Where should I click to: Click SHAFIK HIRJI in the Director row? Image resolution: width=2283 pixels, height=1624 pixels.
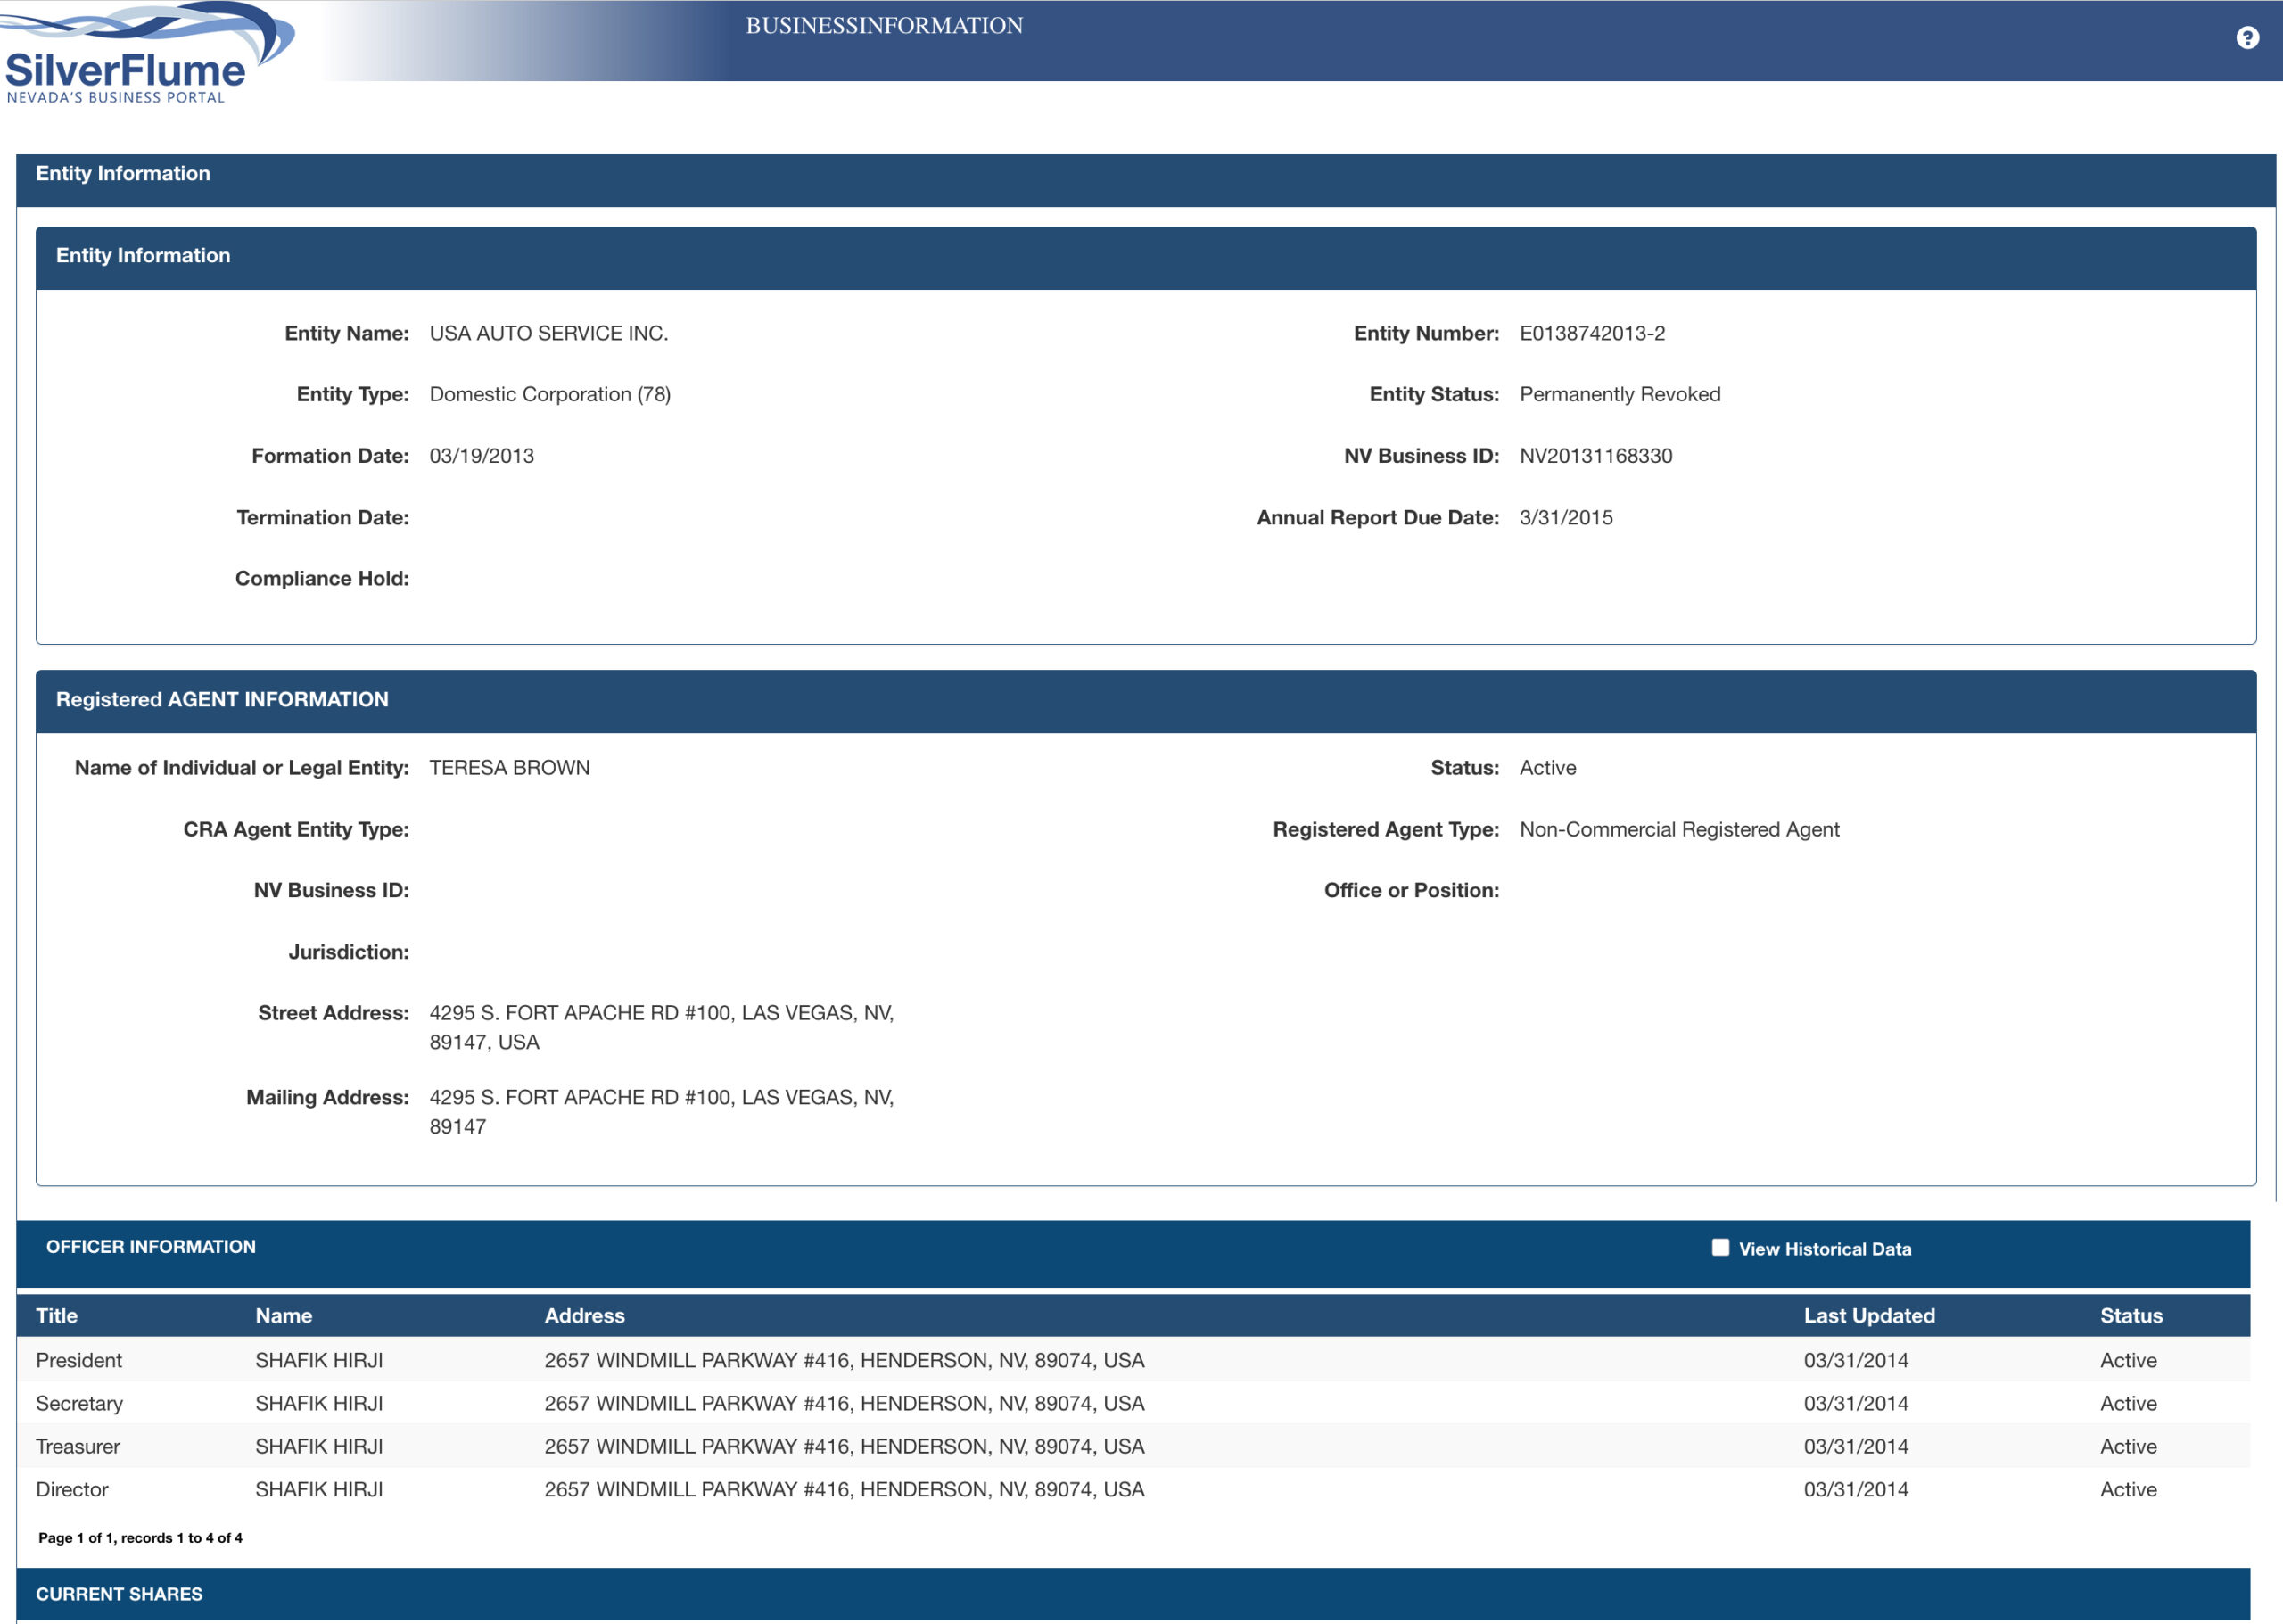(x=319, y=1489)
